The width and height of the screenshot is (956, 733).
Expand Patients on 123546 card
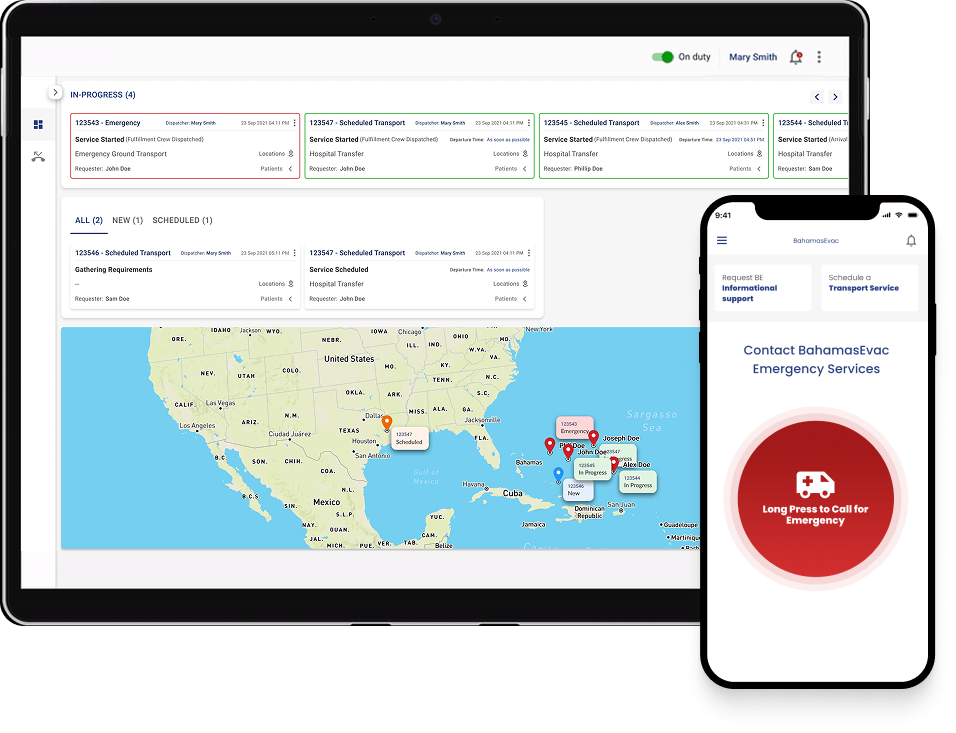(x=277, y=299)
